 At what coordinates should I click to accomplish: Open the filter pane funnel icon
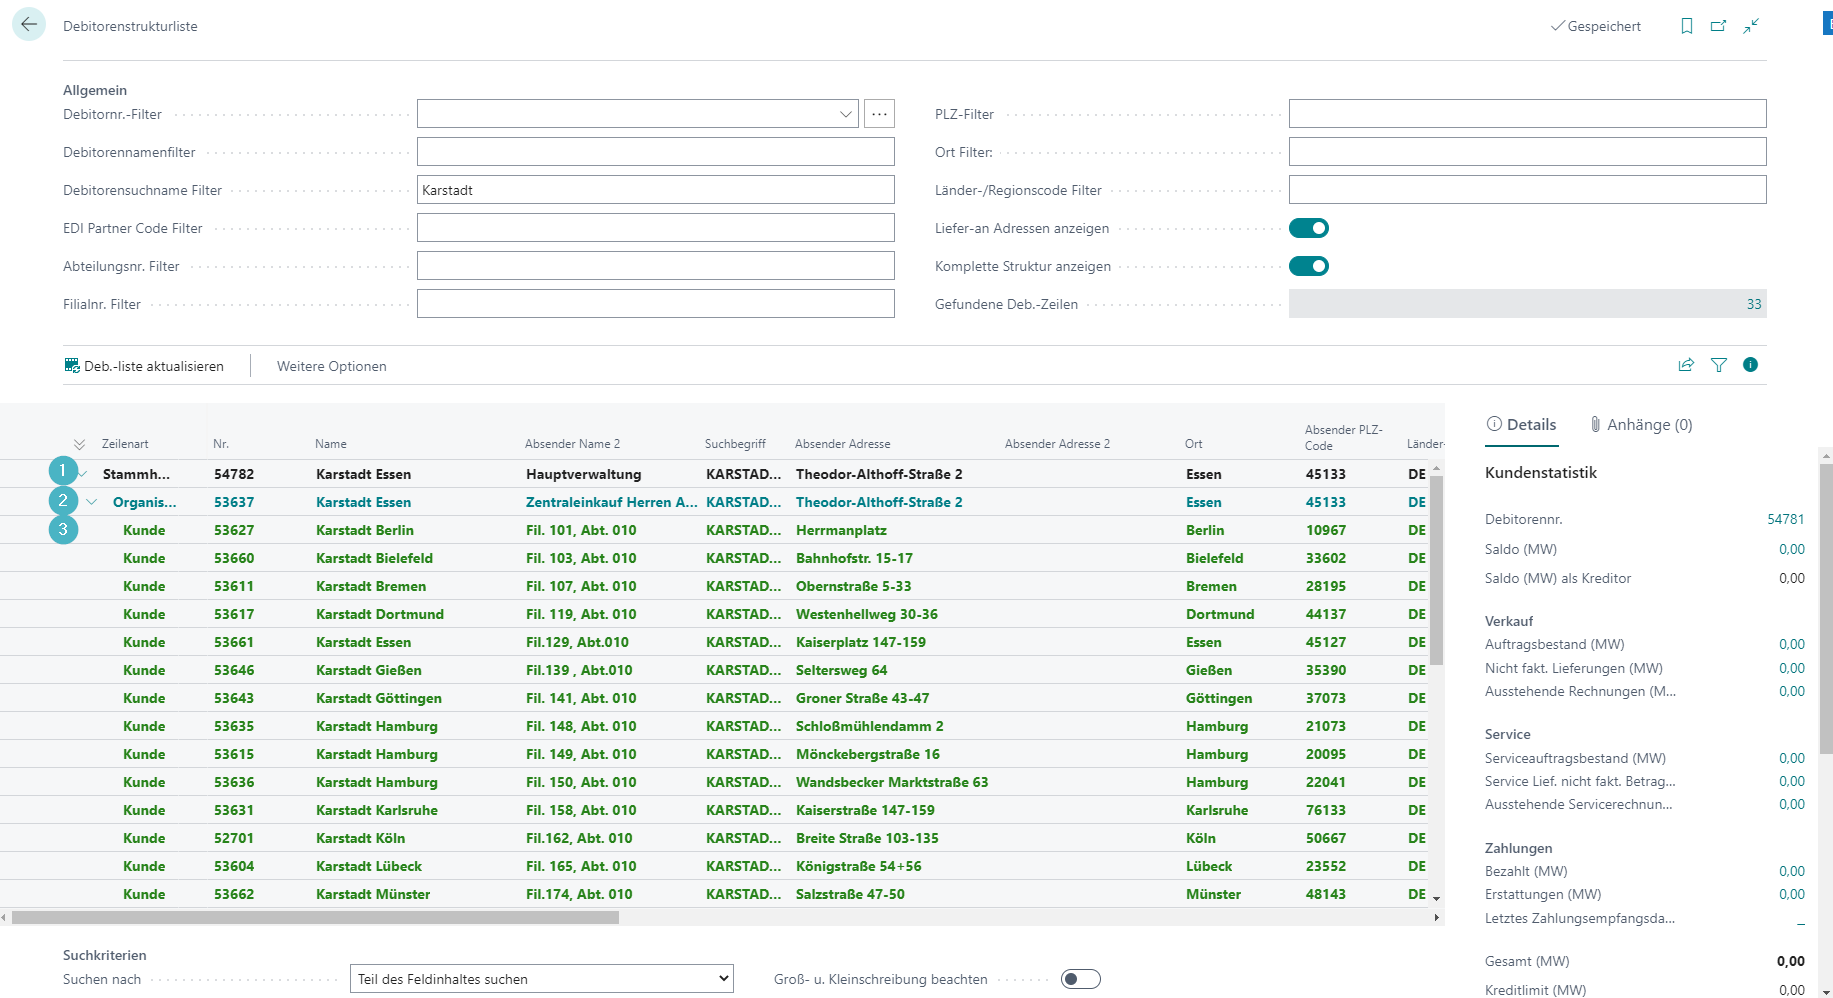point(1718,365)
